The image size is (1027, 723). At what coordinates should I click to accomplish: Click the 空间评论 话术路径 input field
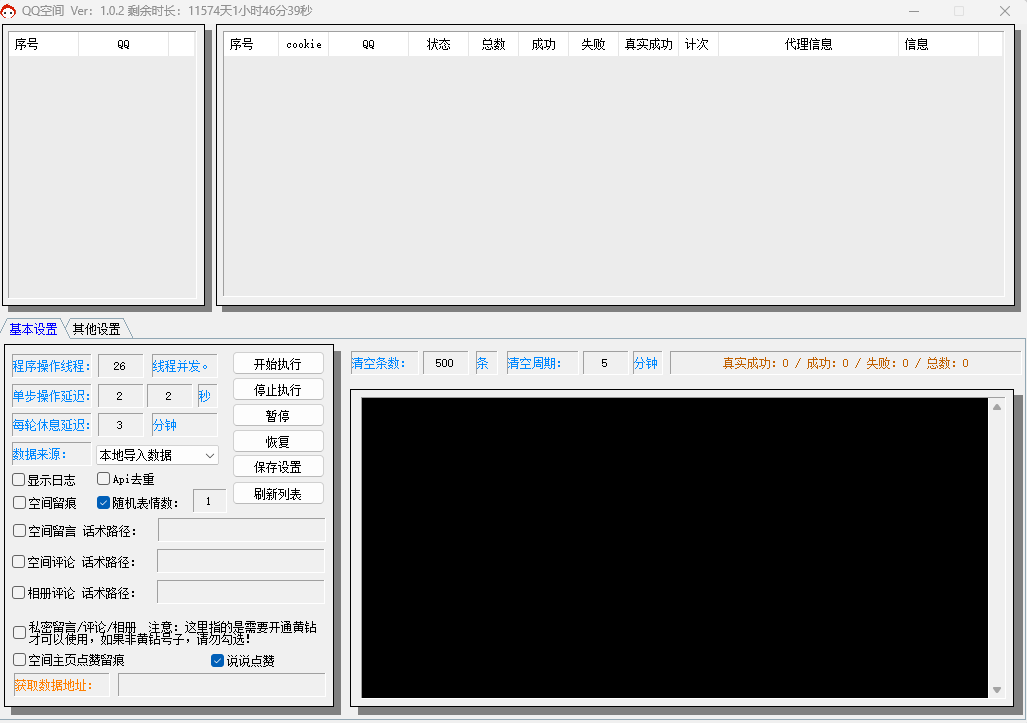pyautogui.click(x=241, y=561)
